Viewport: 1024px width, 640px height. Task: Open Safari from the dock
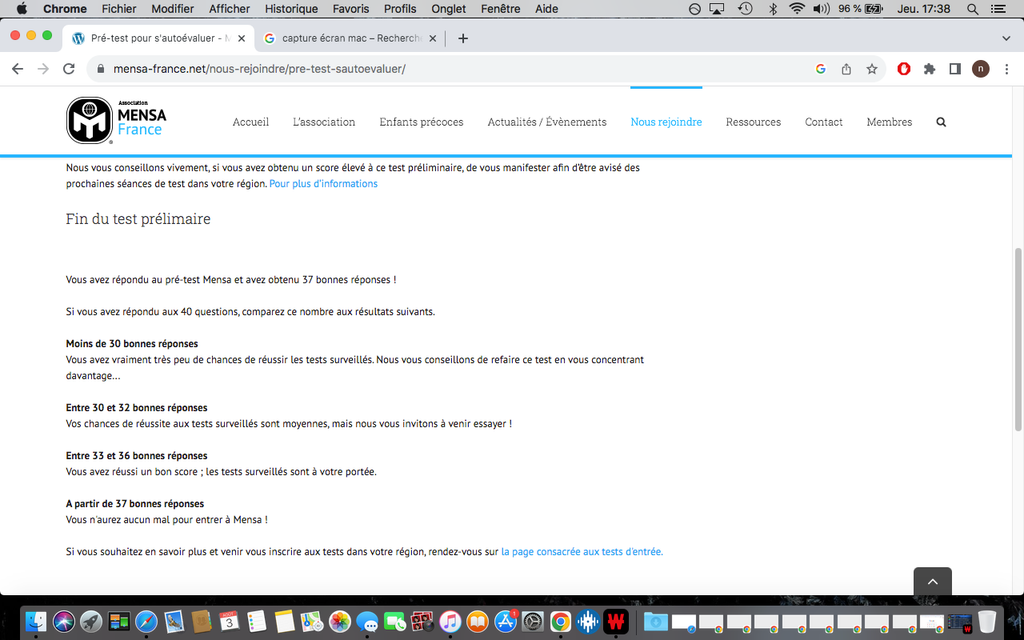(x=146, y=621)
